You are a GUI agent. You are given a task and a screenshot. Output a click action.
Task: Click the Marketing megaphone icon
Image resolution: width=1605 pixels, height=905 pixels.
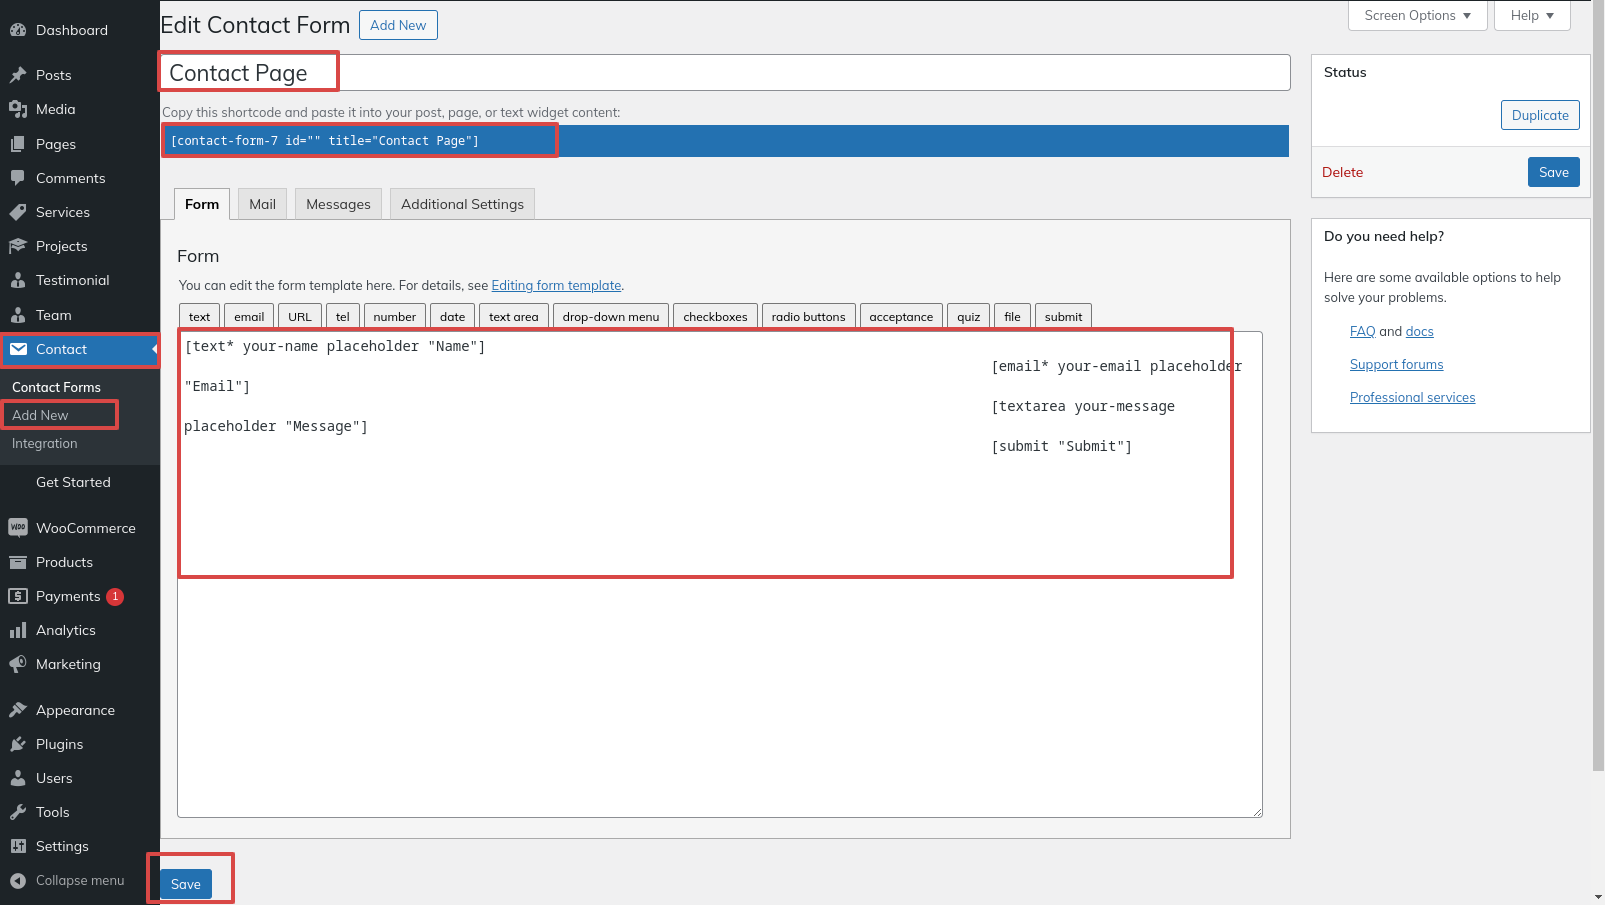(x=18, y=664)
